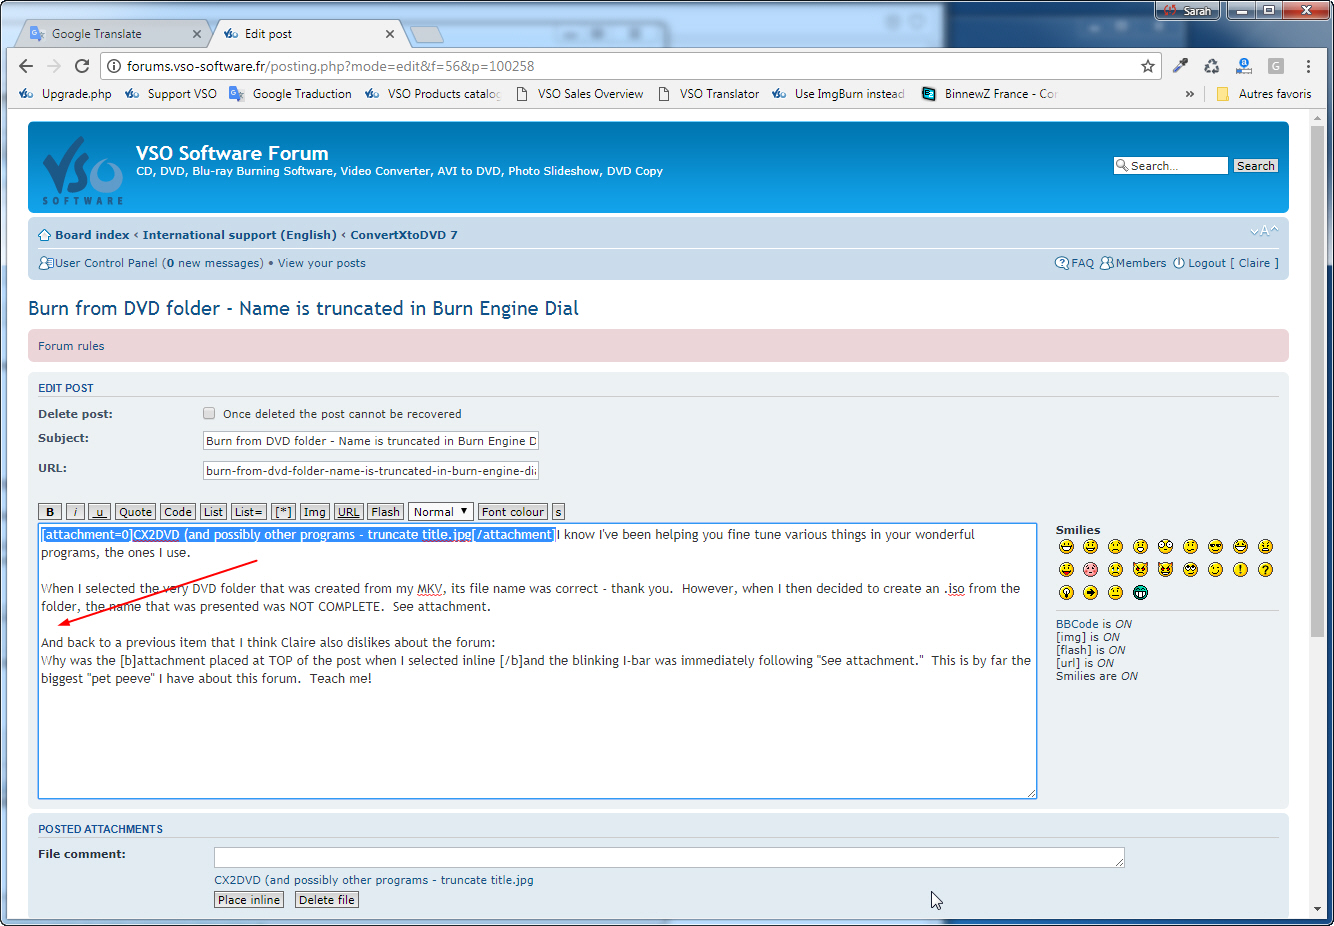This screenshot has height=926, width=1334.
Task: Click the page vertical scrollbar thumb
Action: pos(1317,380)
